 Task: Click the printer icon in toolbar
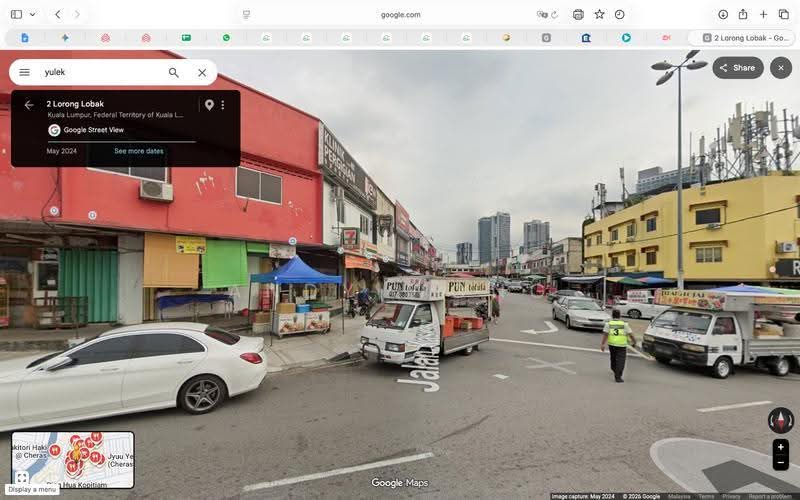(578, 14)
